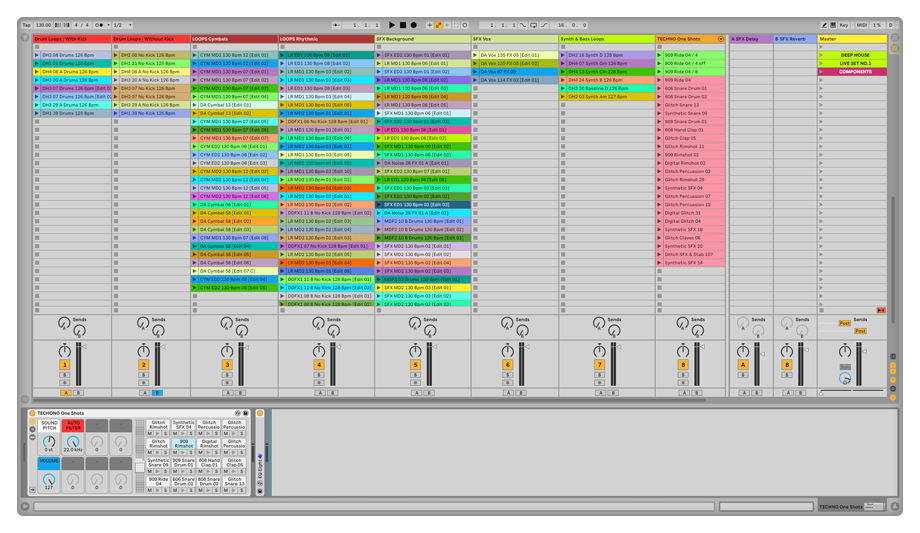Arm track 1 for recording
Screen dimensions: 920x533
[65, 383]
